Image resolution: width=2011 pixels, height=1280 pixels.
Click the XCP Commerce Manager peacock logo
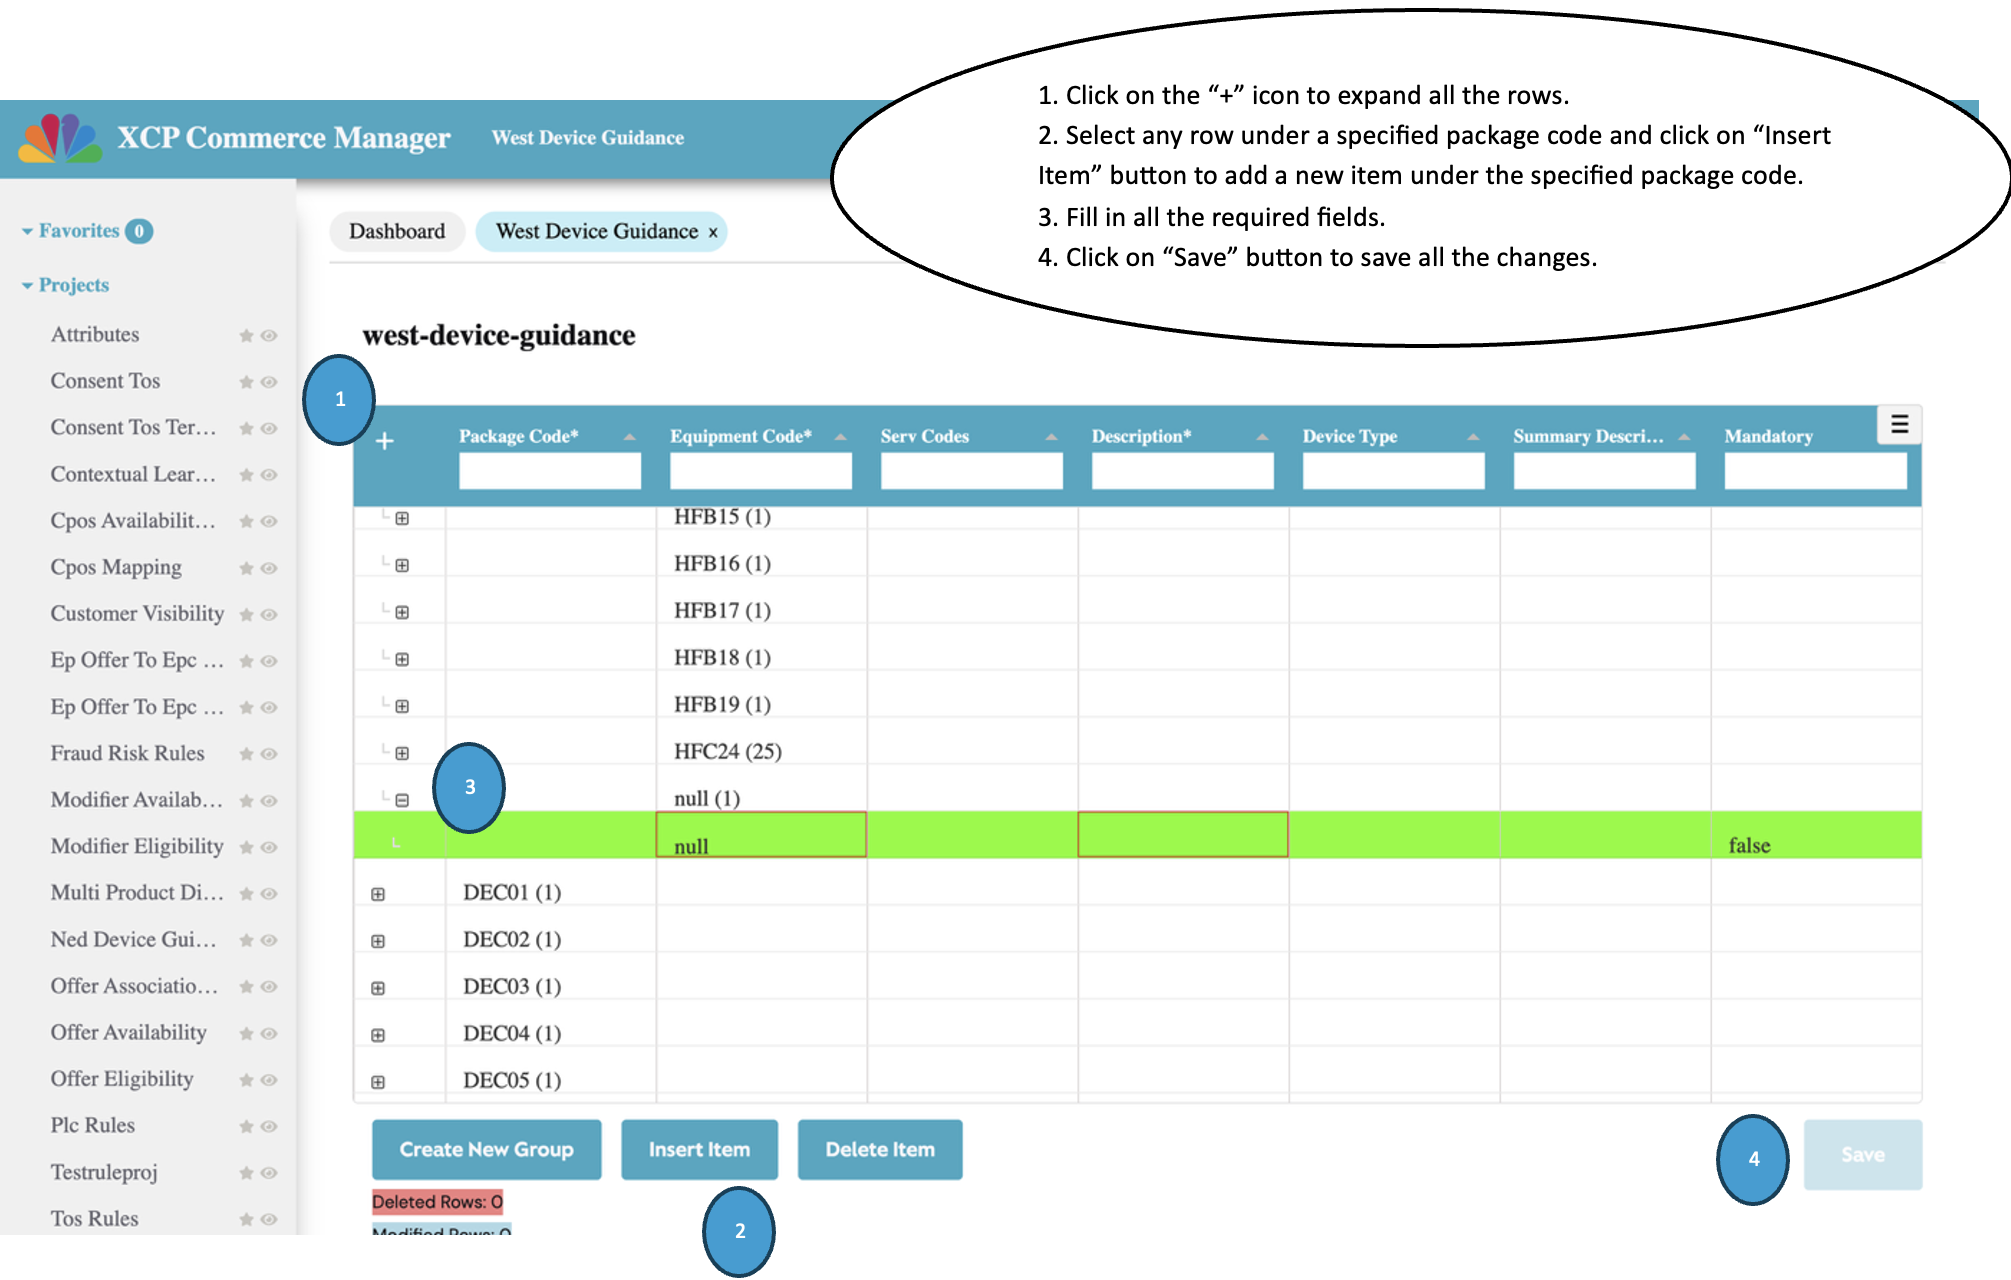[59, 138]
